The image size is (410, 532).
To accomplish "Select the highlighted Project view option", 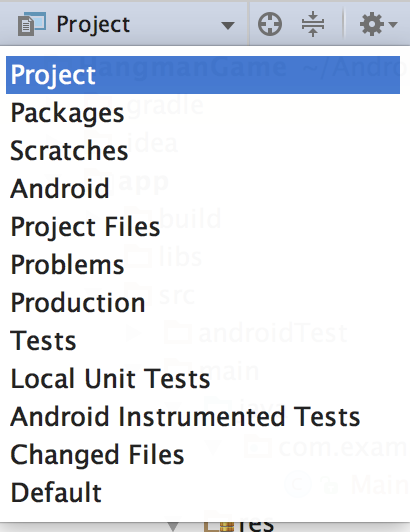I will click(203, 75).
